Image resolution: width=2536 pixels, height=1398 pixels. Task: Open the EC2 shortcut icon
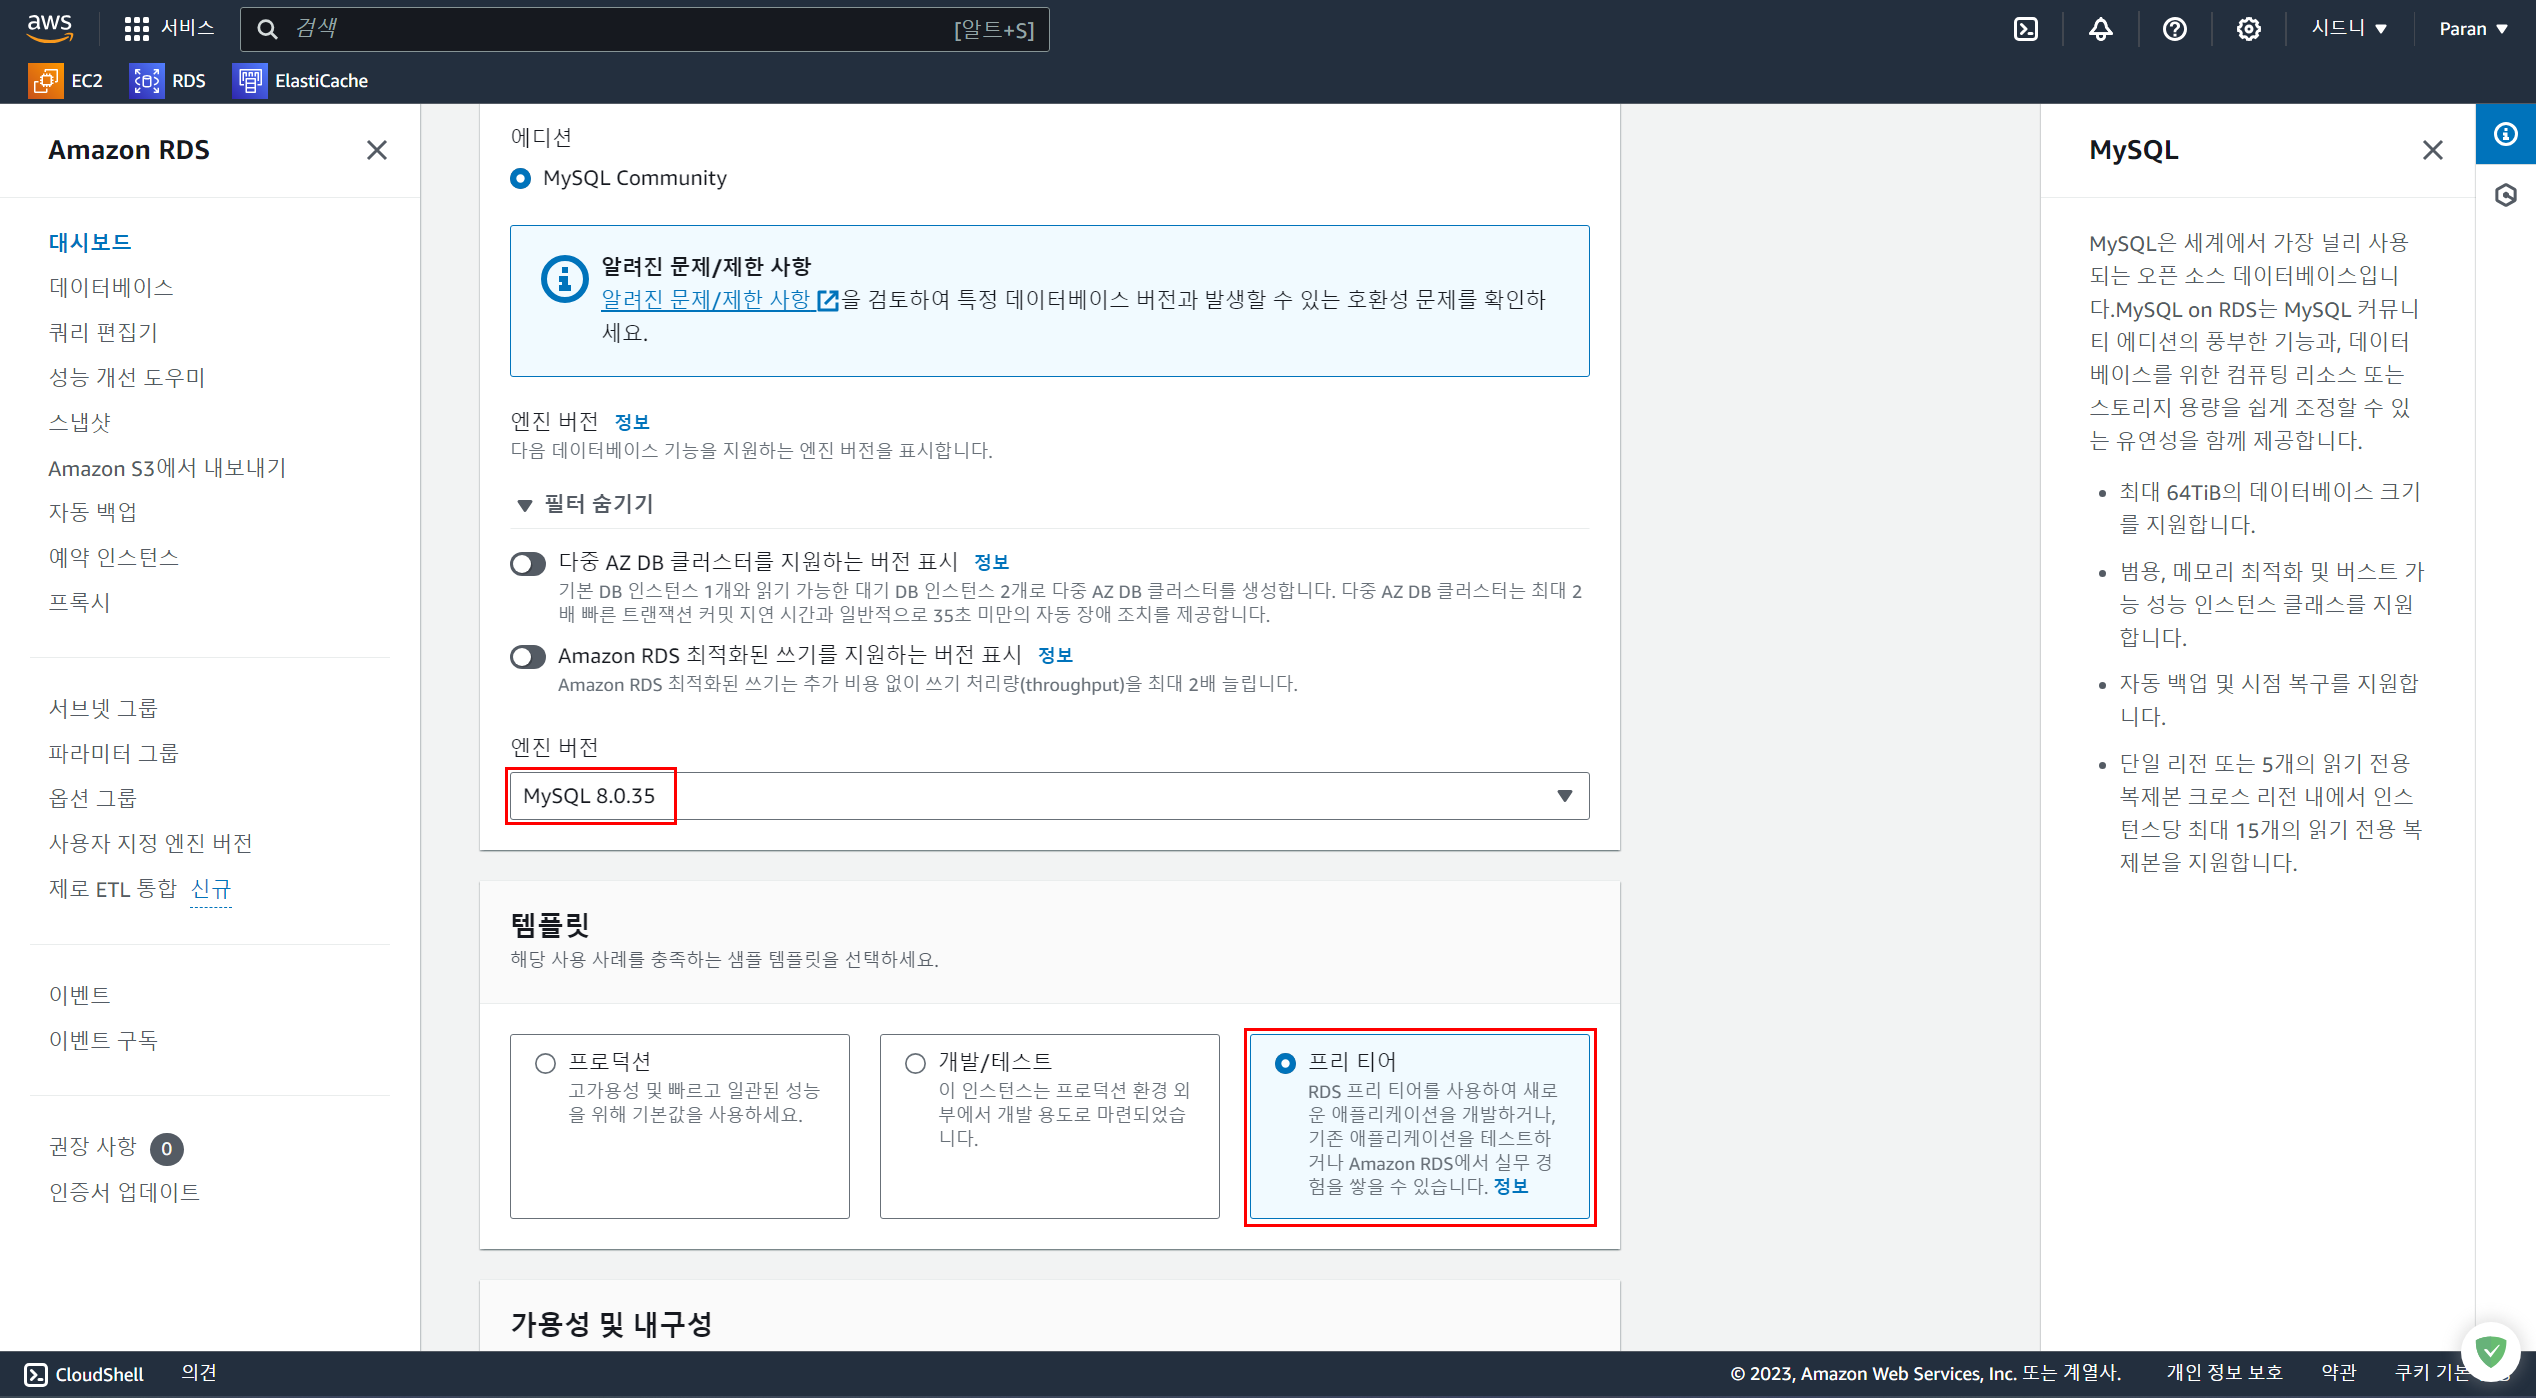click(45, 80)
